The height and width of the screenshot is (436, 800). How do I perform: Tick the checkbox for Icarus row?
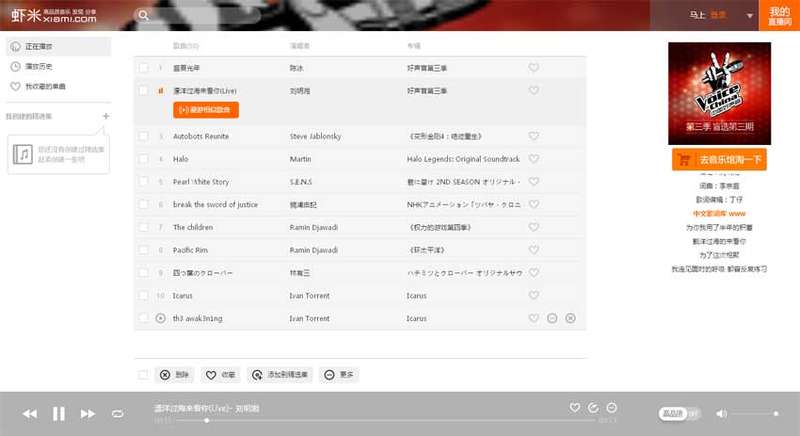click(x=144, y=296)
